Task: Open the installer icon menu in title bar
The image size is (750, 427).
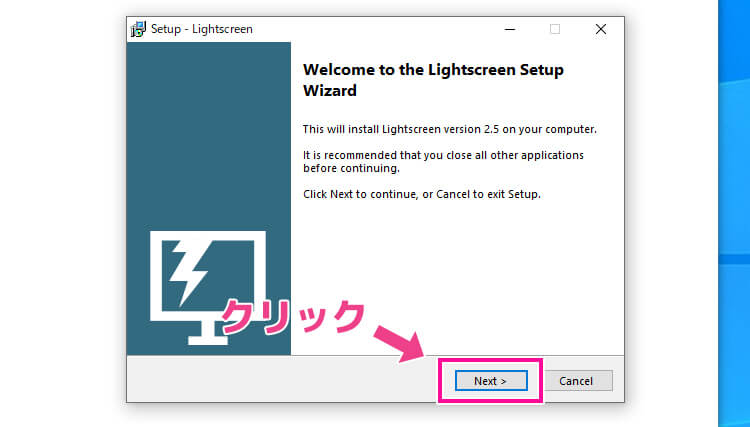Action: (x=139, y=29)
